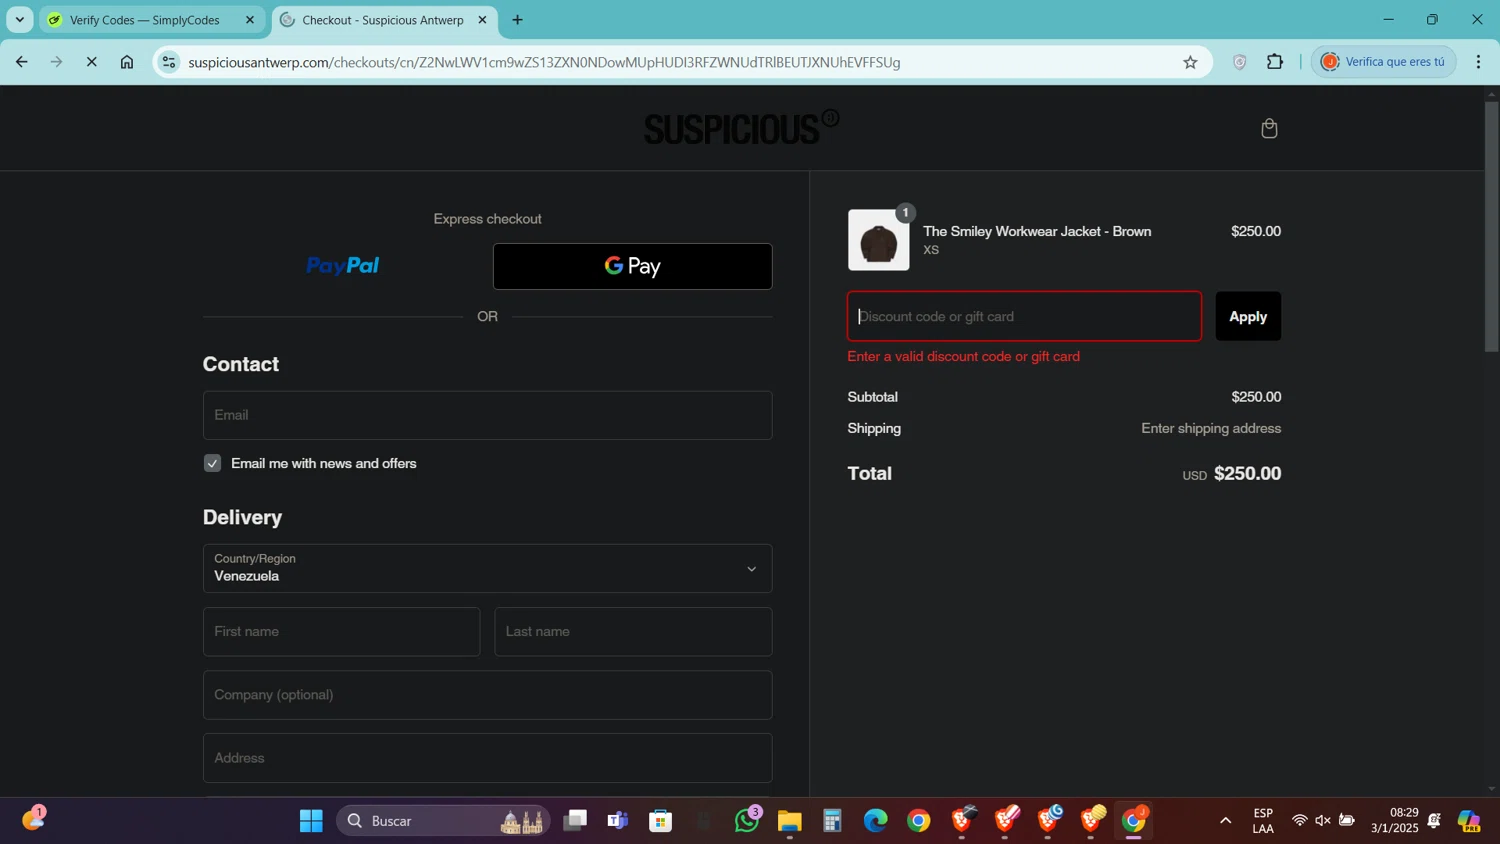The image size is (1500, 844).
Task: Stop page loading with the X button
Action: click(x=91, y=62)
